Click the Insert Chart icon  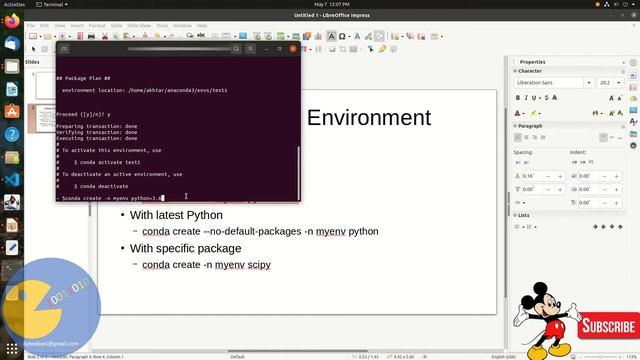[x=318, y=36]
